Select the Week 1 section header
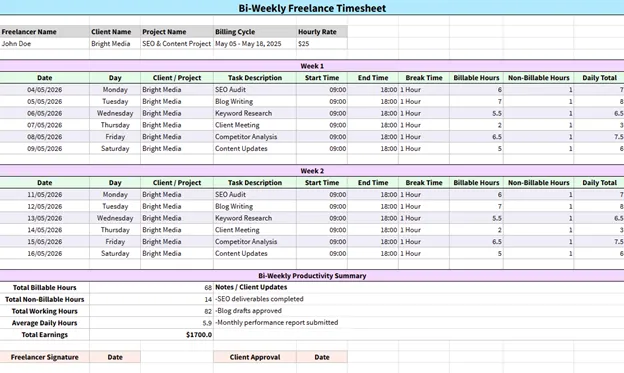Screen dimensions: 624x373 (x=312, y=66)
